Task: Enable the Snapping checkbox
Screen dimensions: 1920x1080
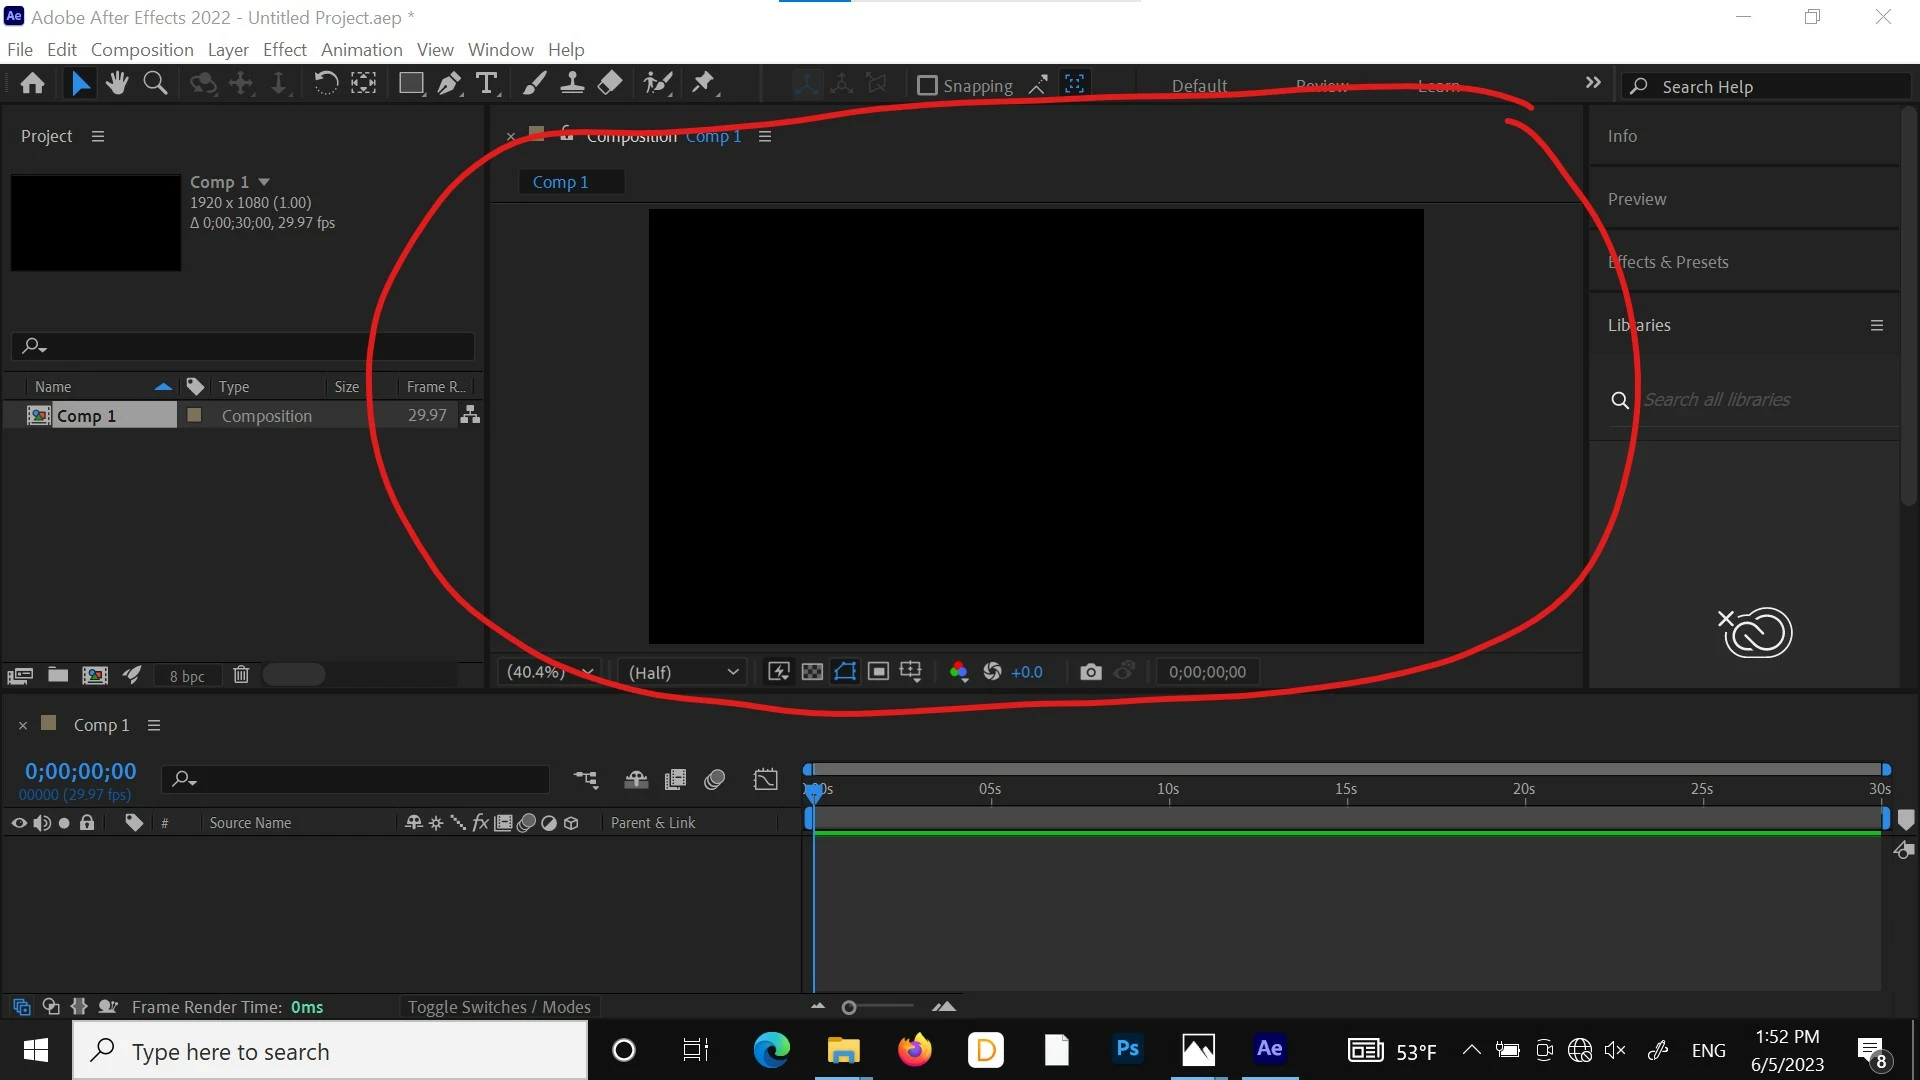Action: 927,86
